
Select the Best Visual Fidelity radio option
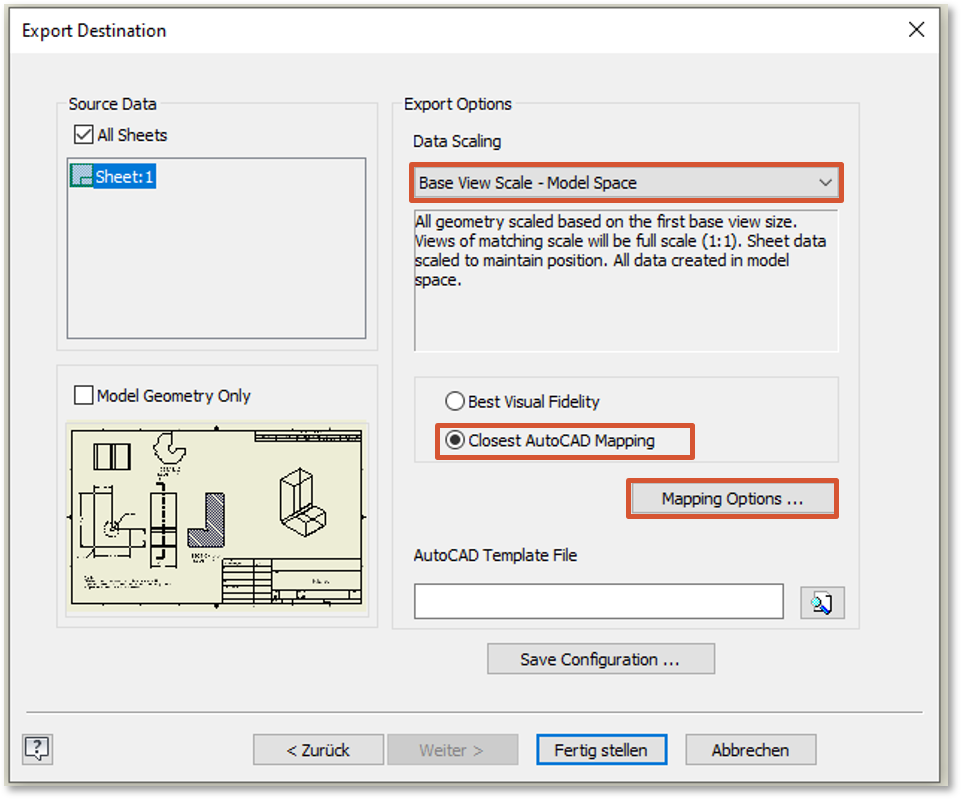point(455,402)
